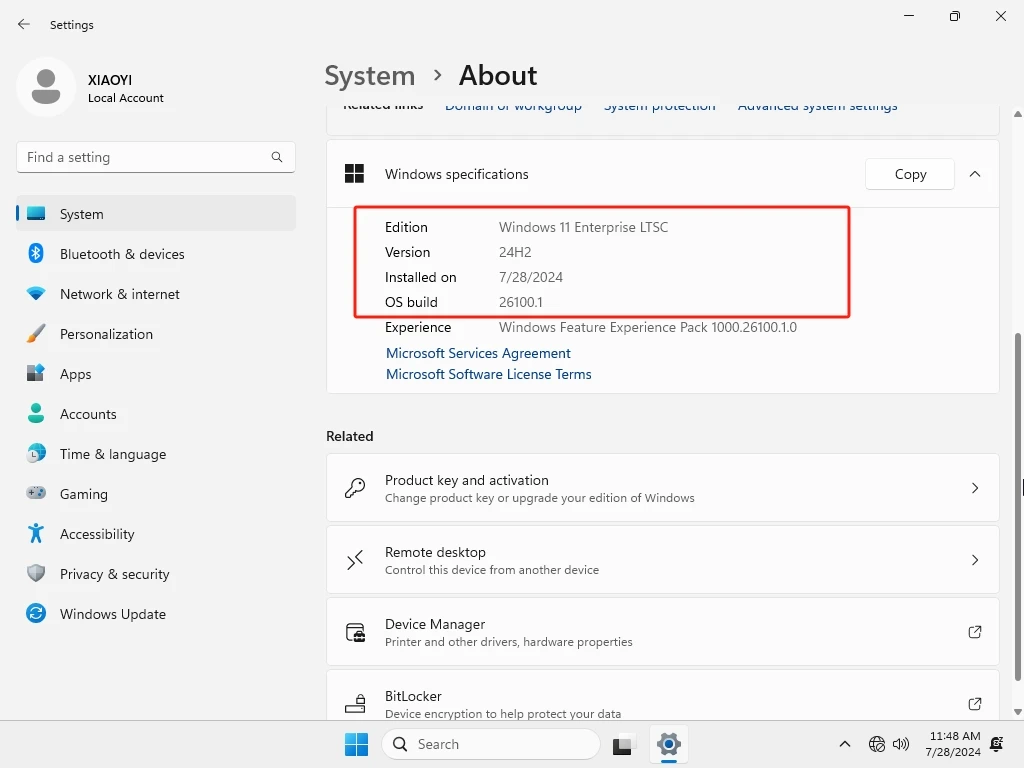The width and height of the screenshot is (1024, 768).
Task: Open the XIAOYI account avatar
Action: click(46, 87)
